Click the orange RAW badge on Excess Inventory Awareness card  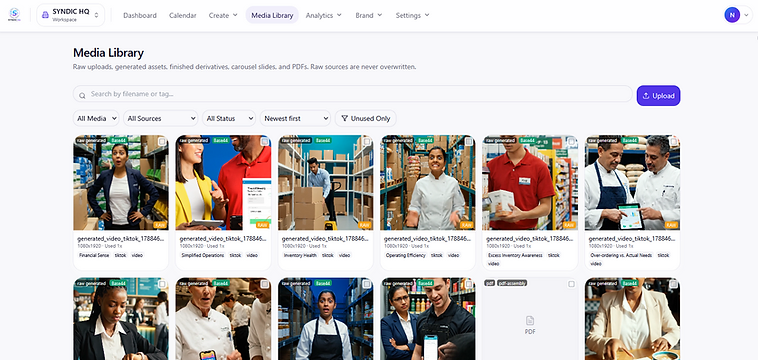click(569, 225)
